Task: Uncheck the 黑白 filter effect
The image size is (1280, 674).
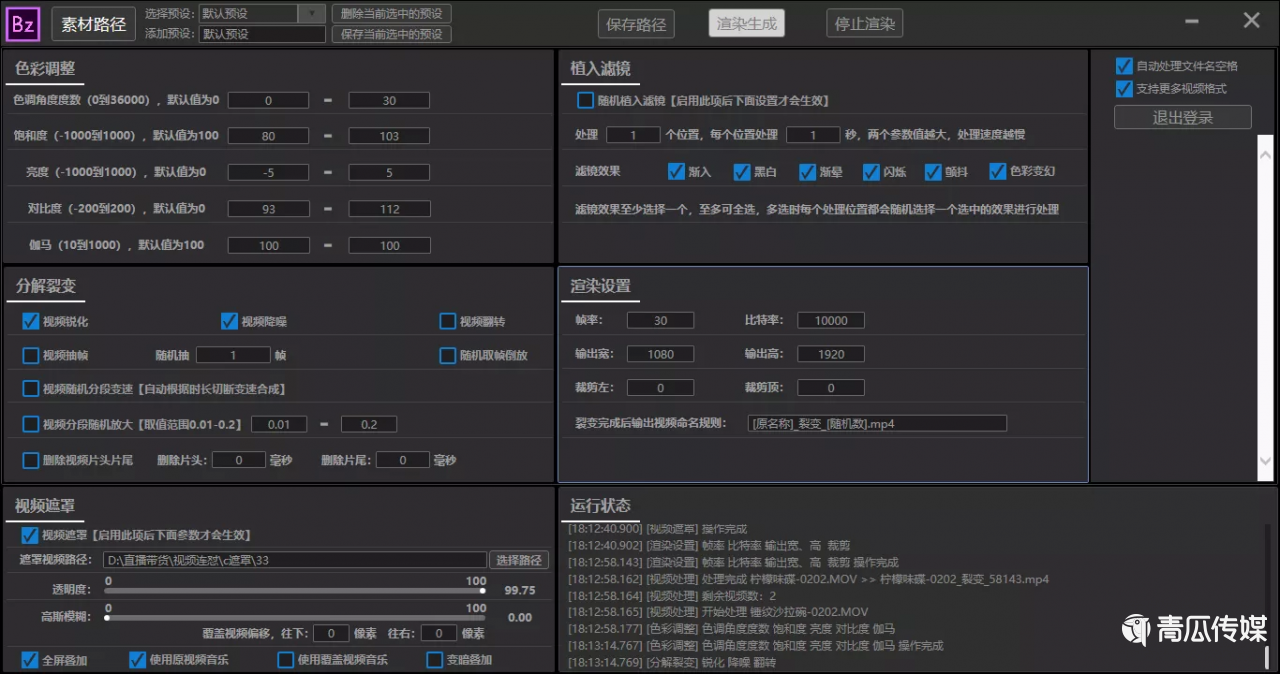Action: pos(742,172)
